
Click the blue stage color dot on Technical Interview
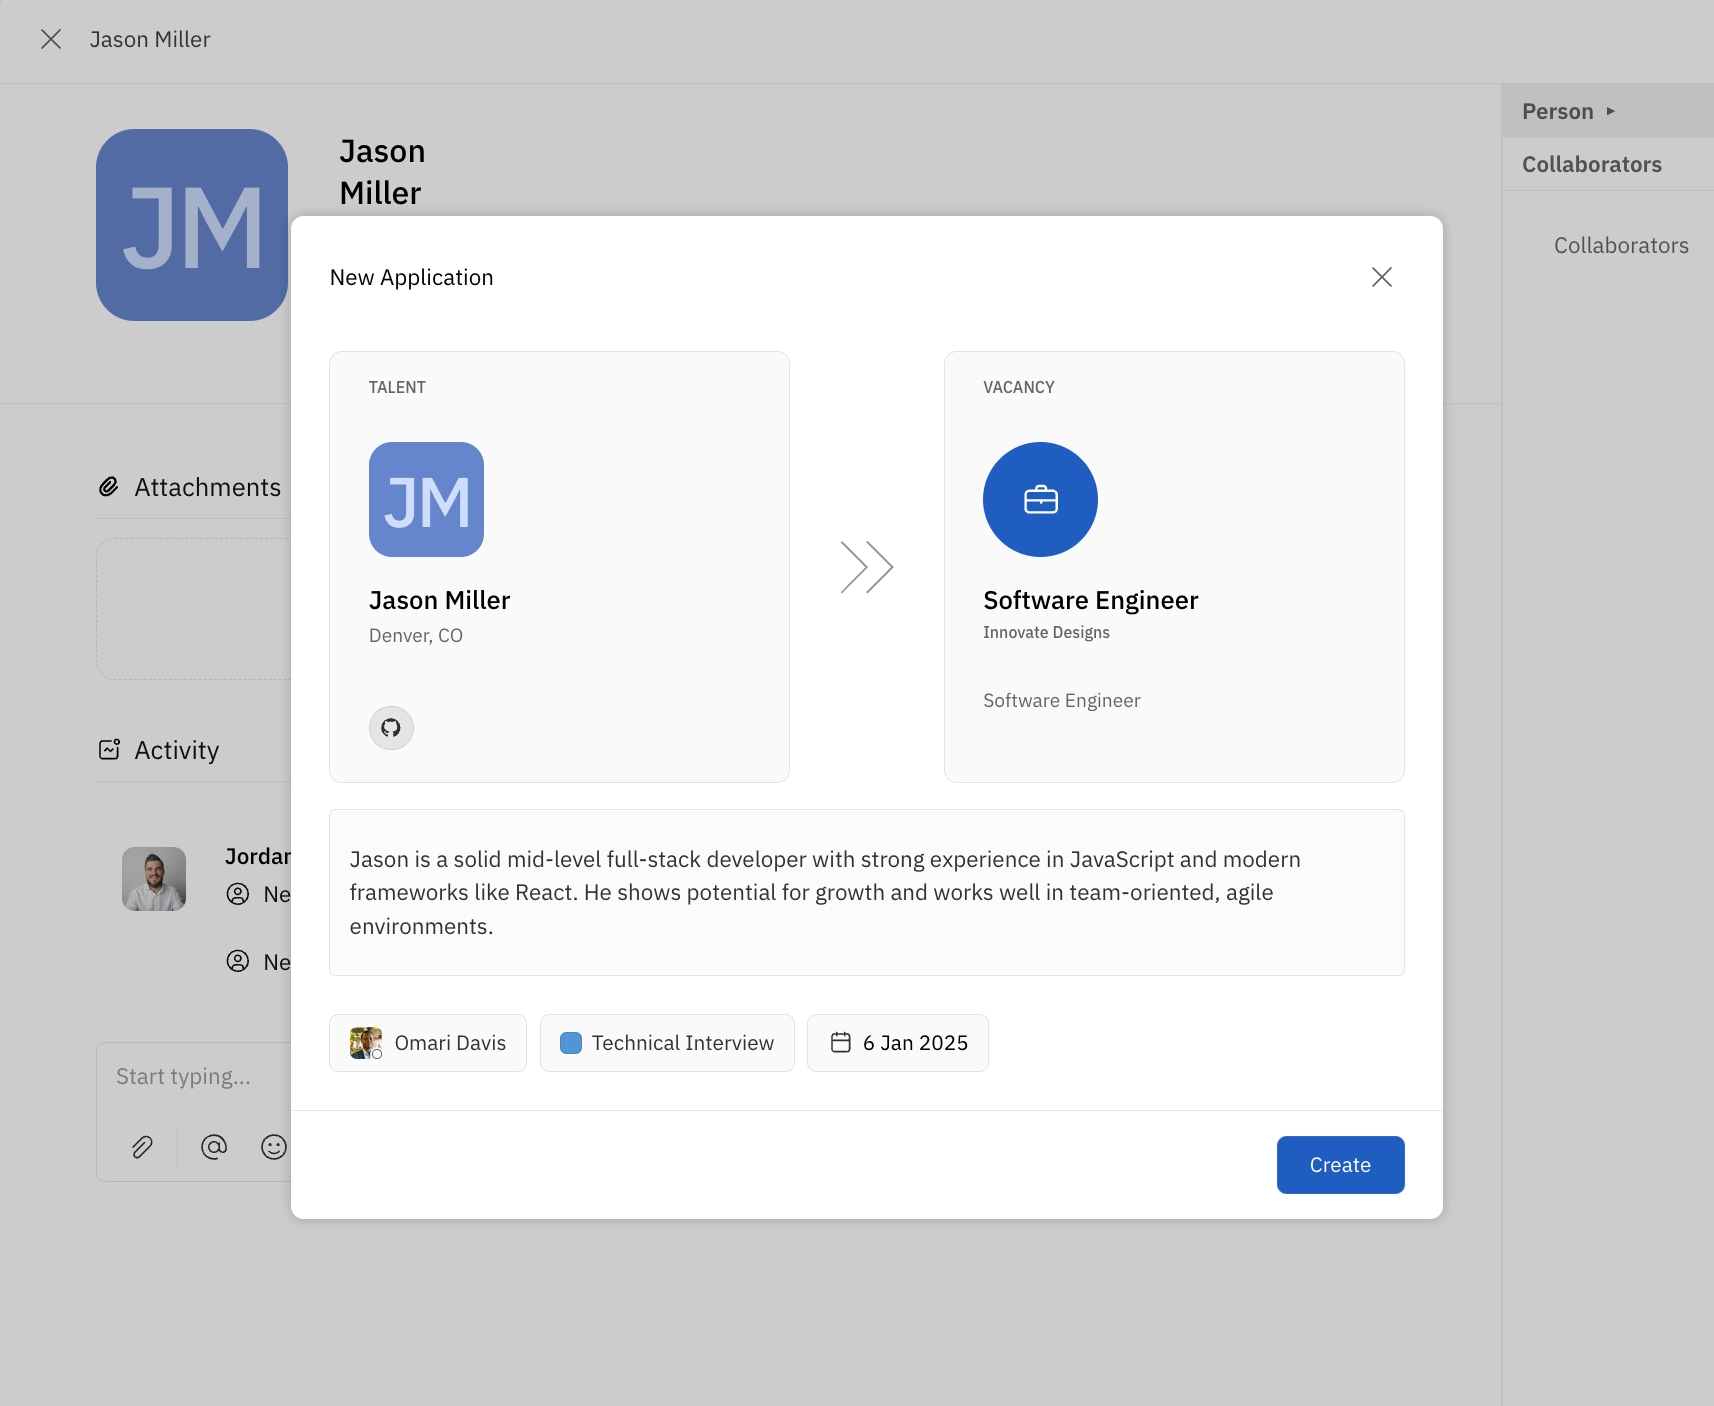pyautogui.click(x=571, y=1042)
